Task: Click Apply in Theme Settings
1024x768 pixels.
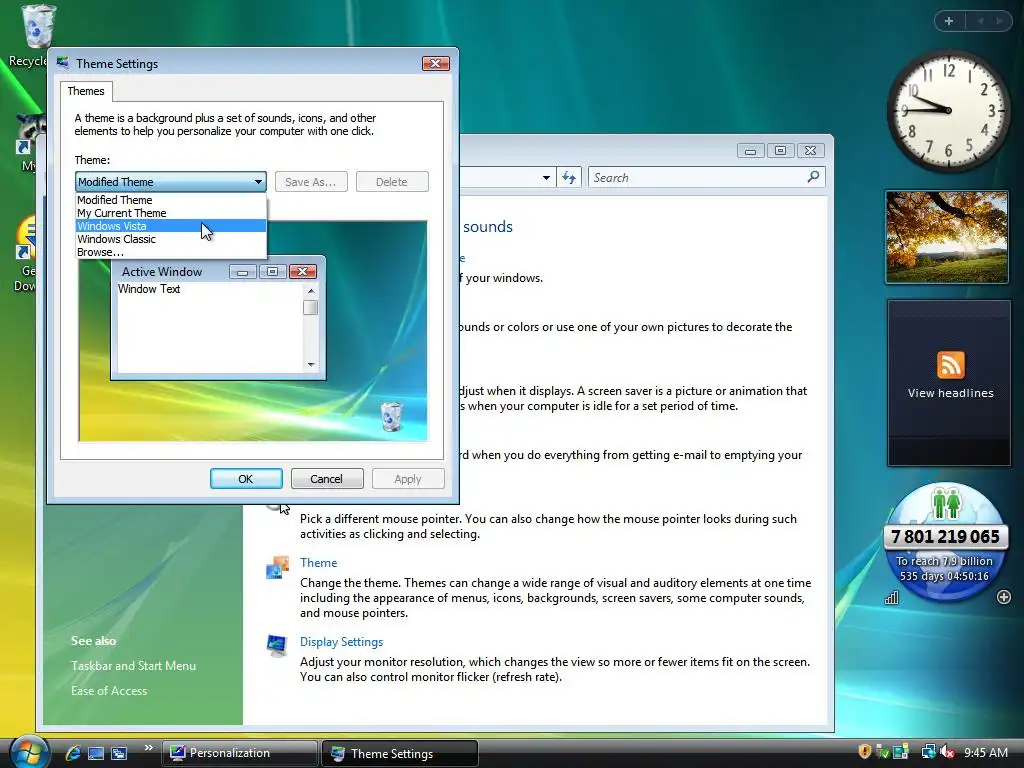Action: pyautogui.click(x=408, y=479)
